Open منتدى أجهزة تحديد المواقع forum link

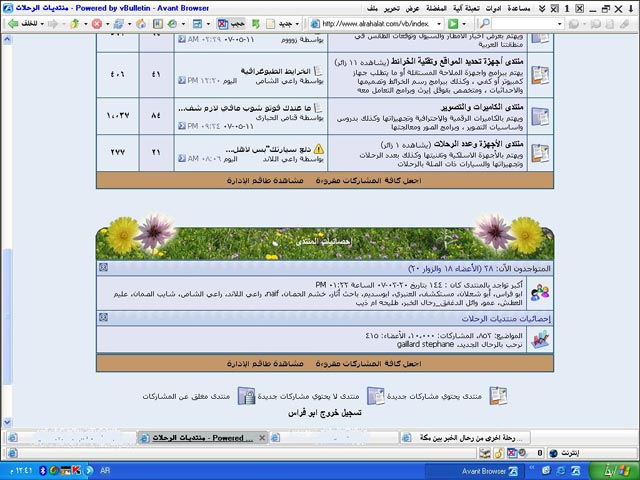tap(457, 62)
